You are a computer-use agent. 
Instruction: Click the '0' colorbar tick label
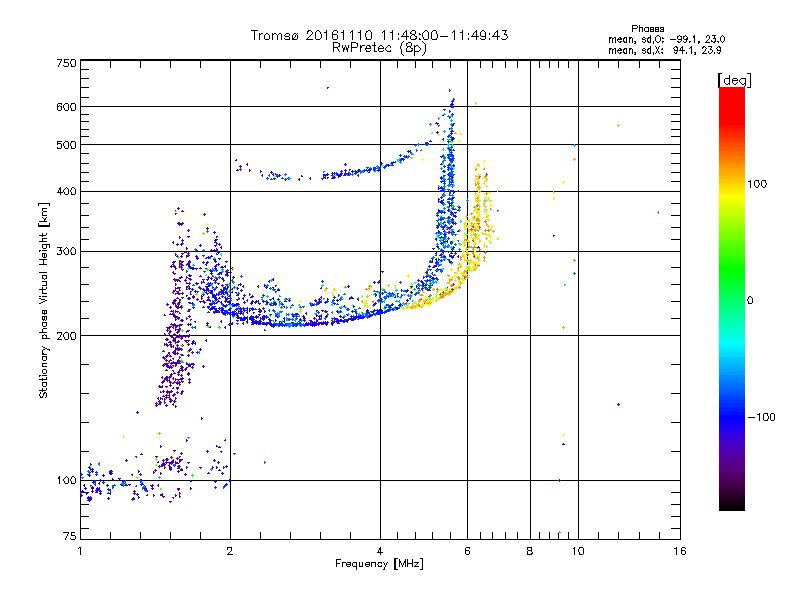pos(750,301)
